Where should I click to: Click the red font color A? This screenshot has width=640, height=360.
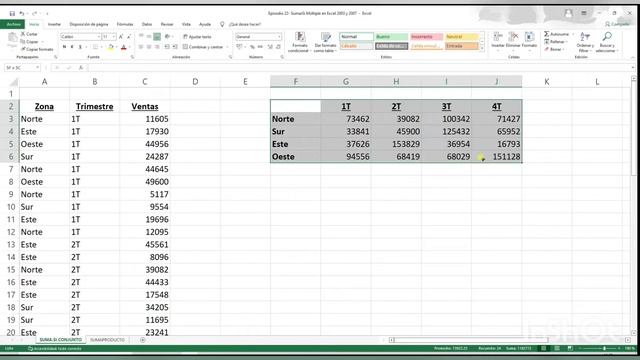(124, 47)
